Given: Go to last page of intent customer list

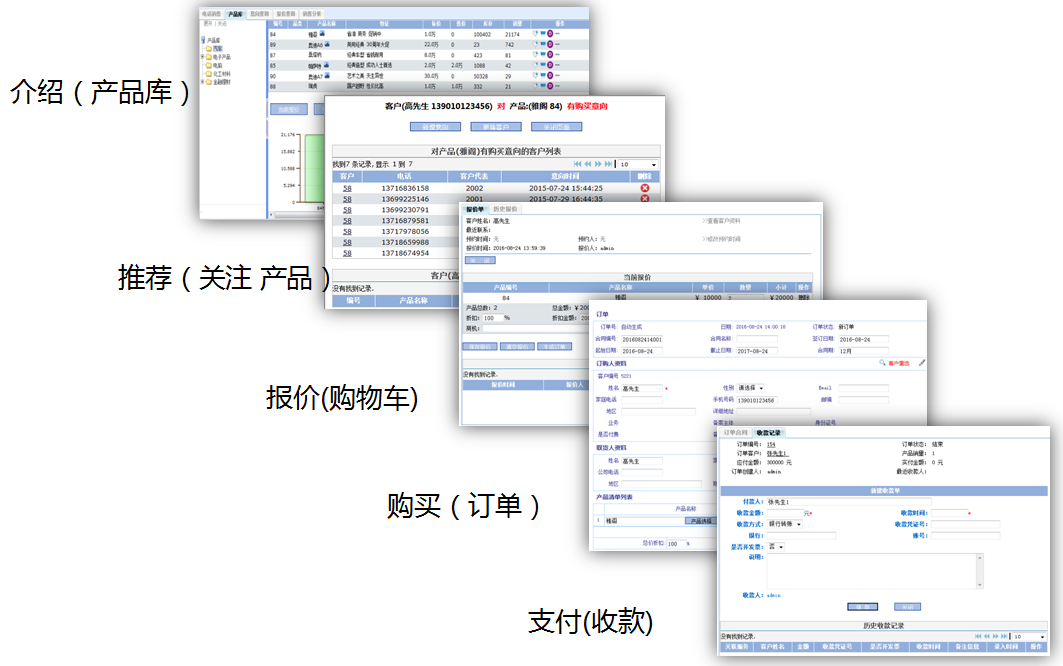Looking at the screenshot, I should pos(608,164).
